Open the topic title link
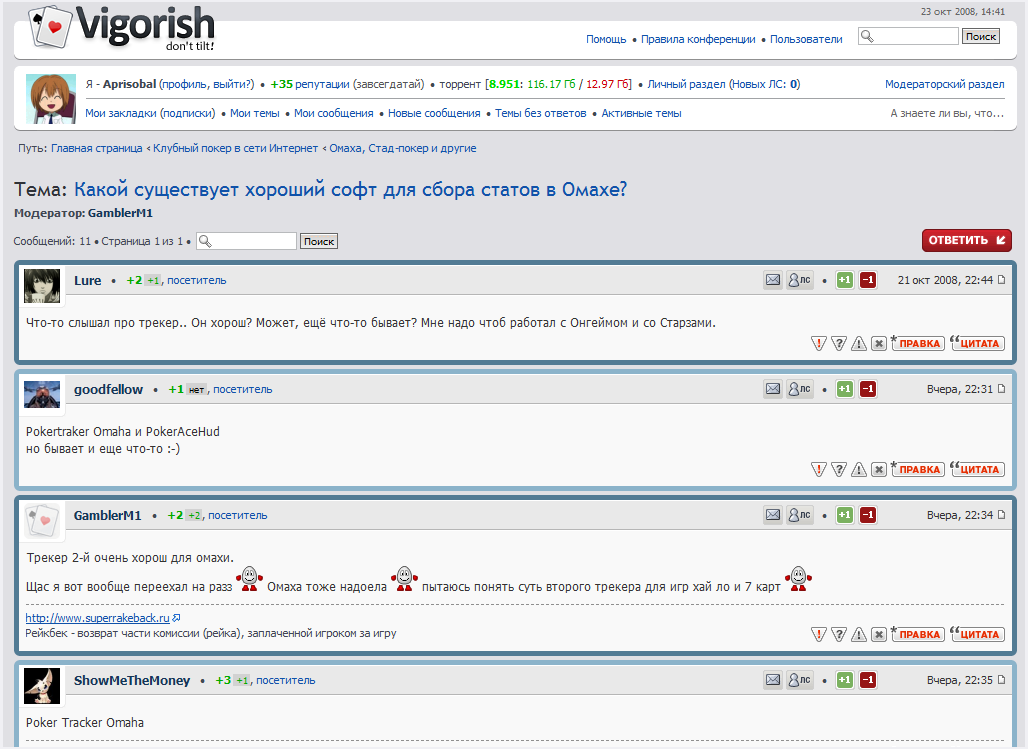Screen dimensions: 1028x749 [350, 190]
